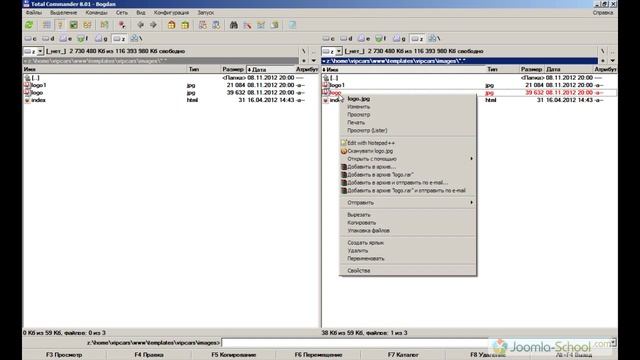
Task: Open new FTP connection toolbar icon
Action: 216,25
